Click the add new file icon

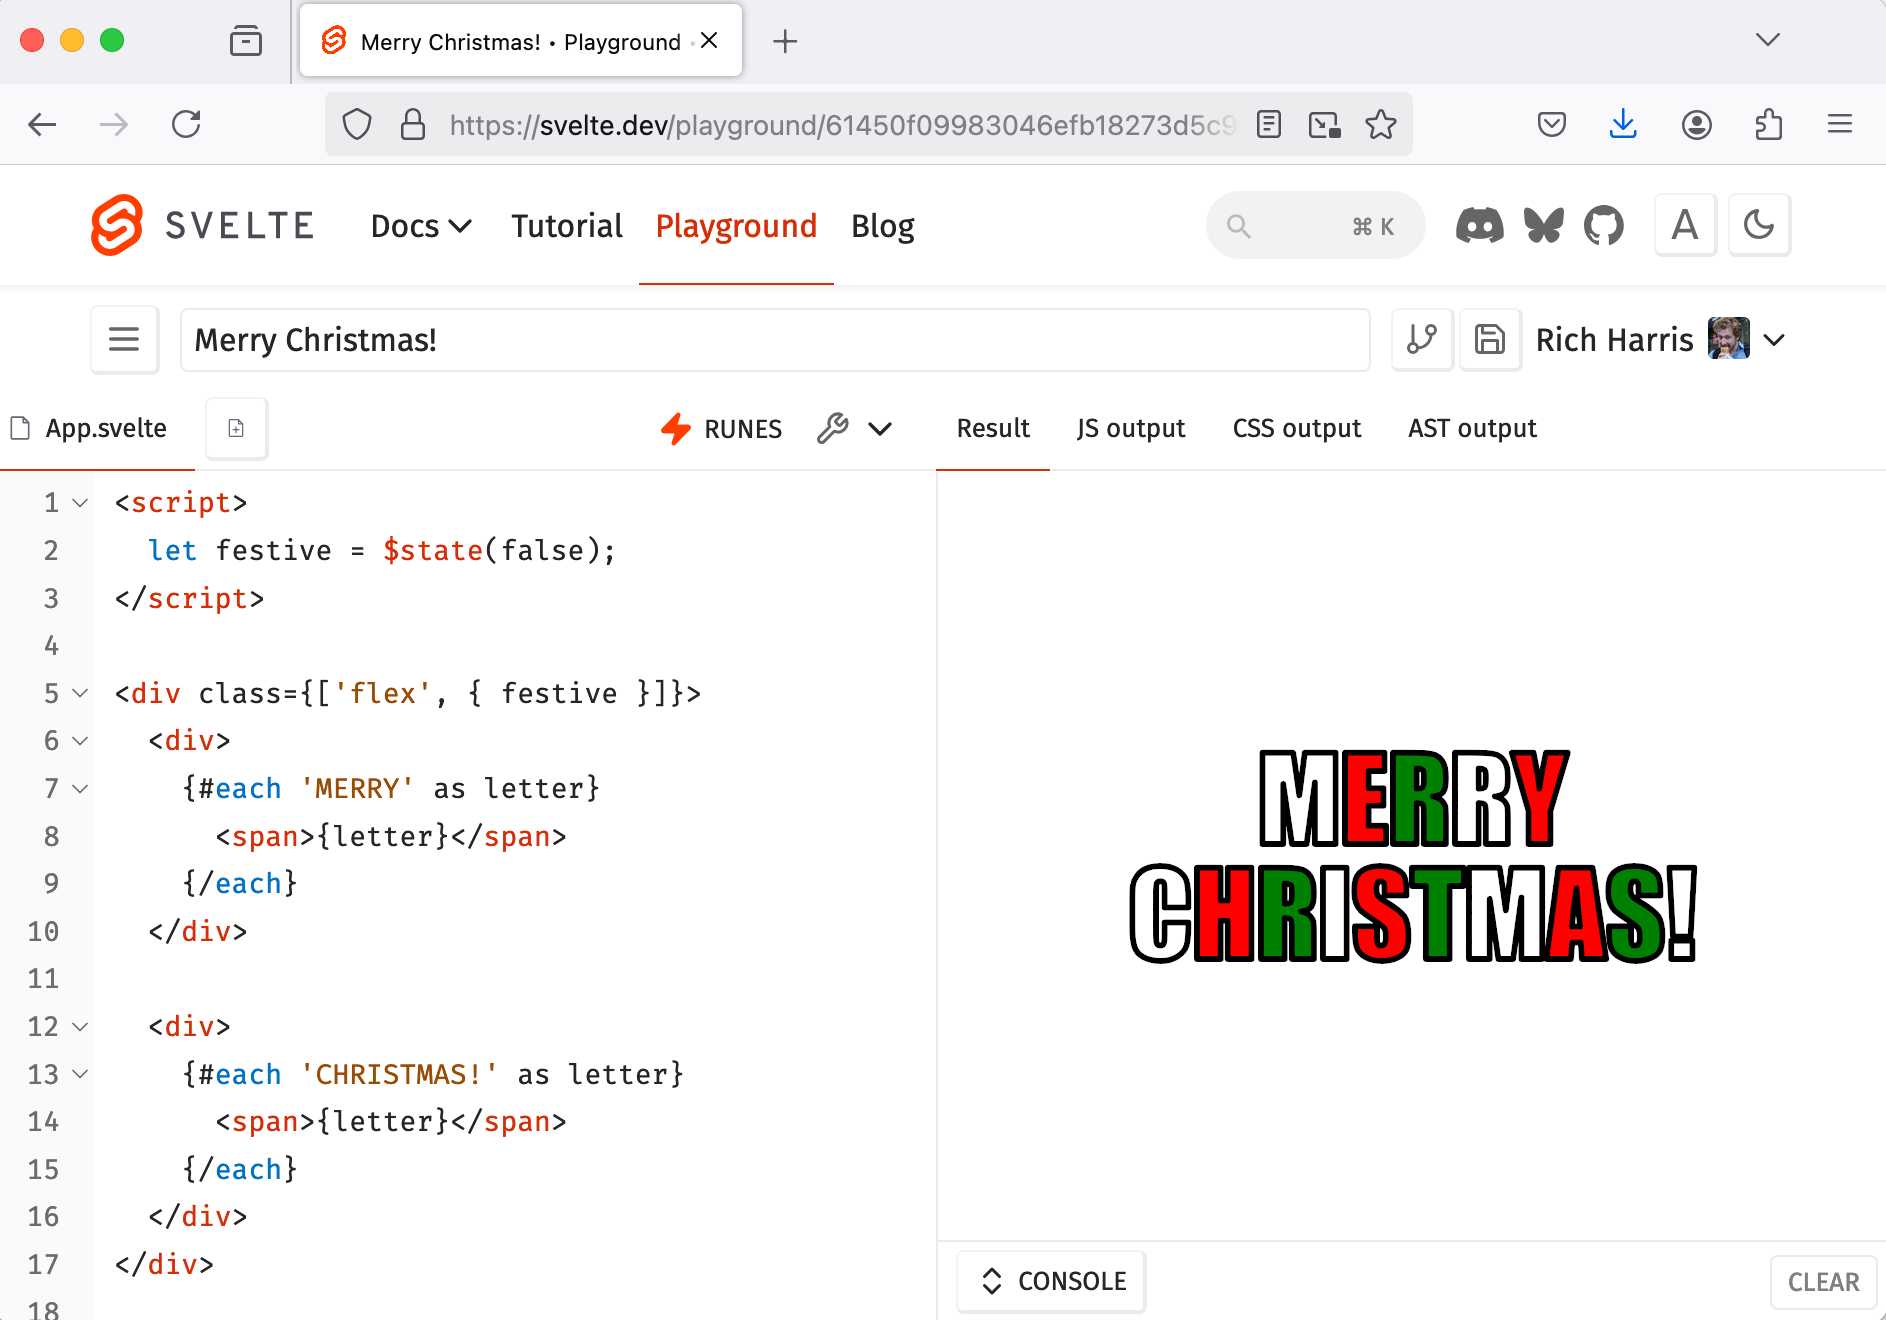(x=236, y=428)
